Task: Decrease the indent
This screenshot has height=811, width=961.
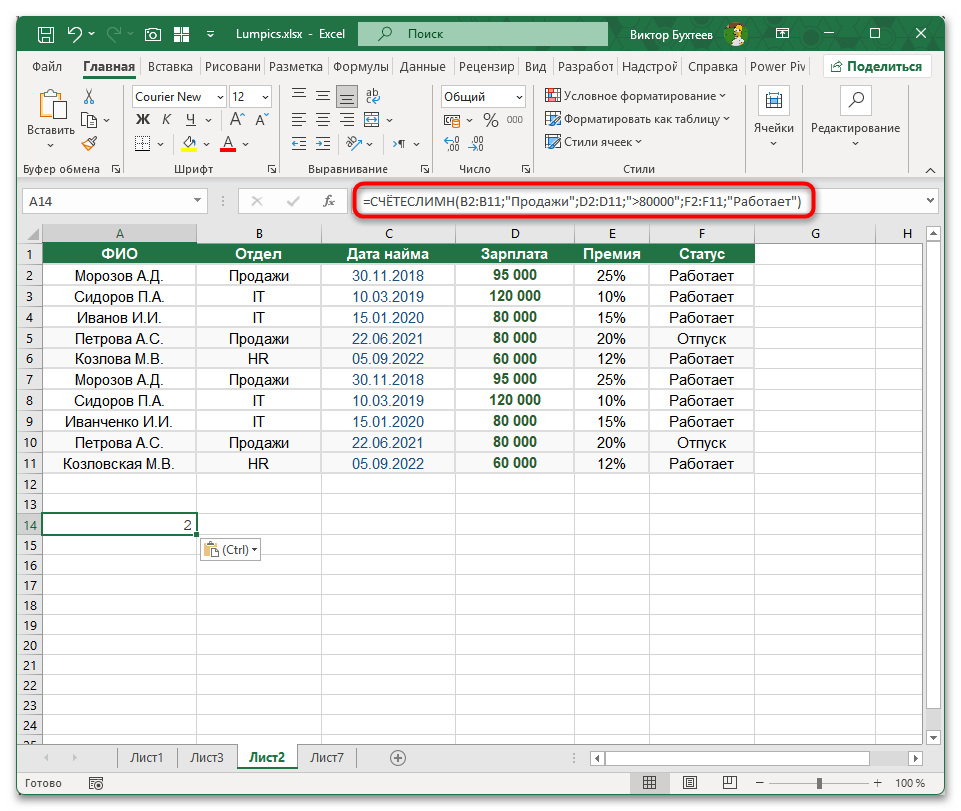Action: point(299,144)
